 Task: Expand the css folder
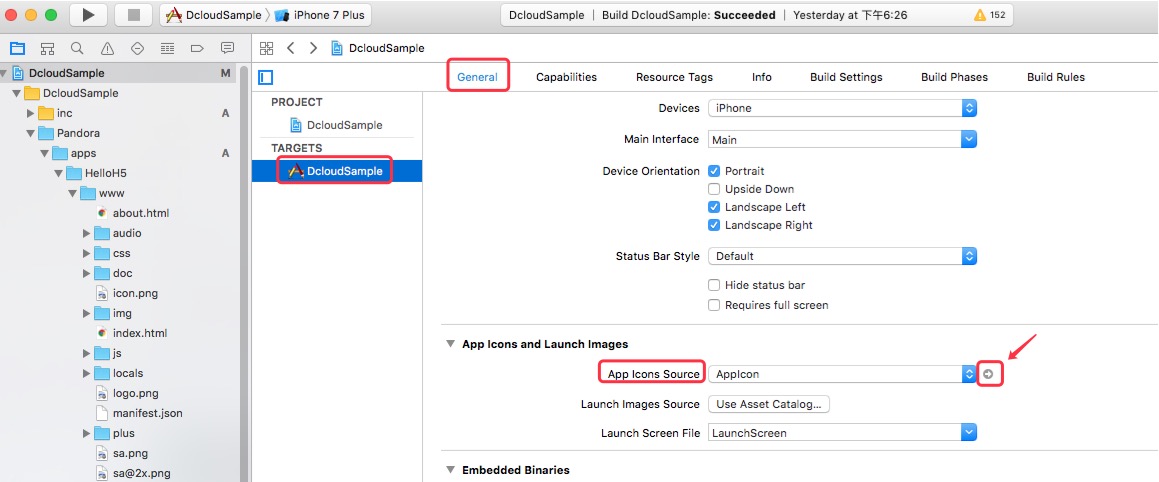87,253
